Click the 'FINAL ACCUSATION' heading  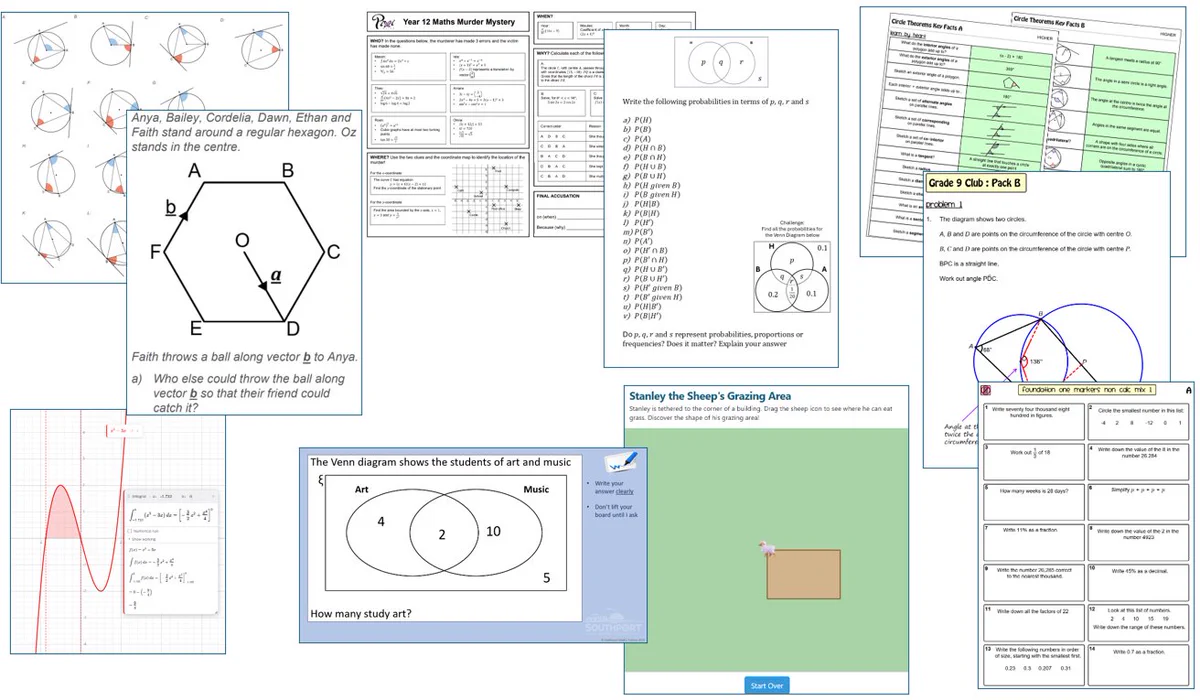(x=560, y=195)
